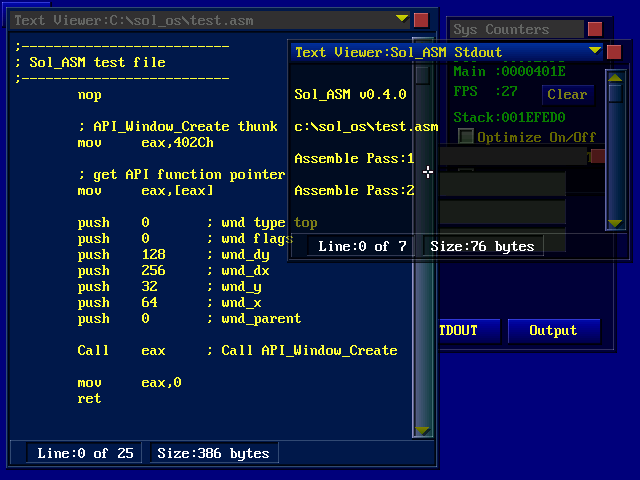Click the Sys Counters scrollbar thumb
This screenshot has width=640, height=480.
615,94
